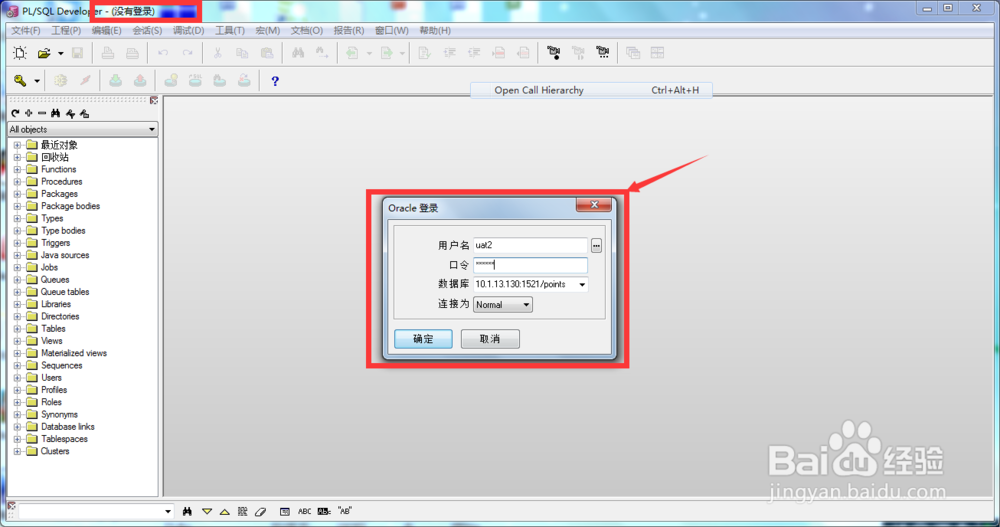Image resolution: width=1000 pixels, height=527 pixels.
Task: Click the Open folder toolbar icon
Action: click(44, 53)
